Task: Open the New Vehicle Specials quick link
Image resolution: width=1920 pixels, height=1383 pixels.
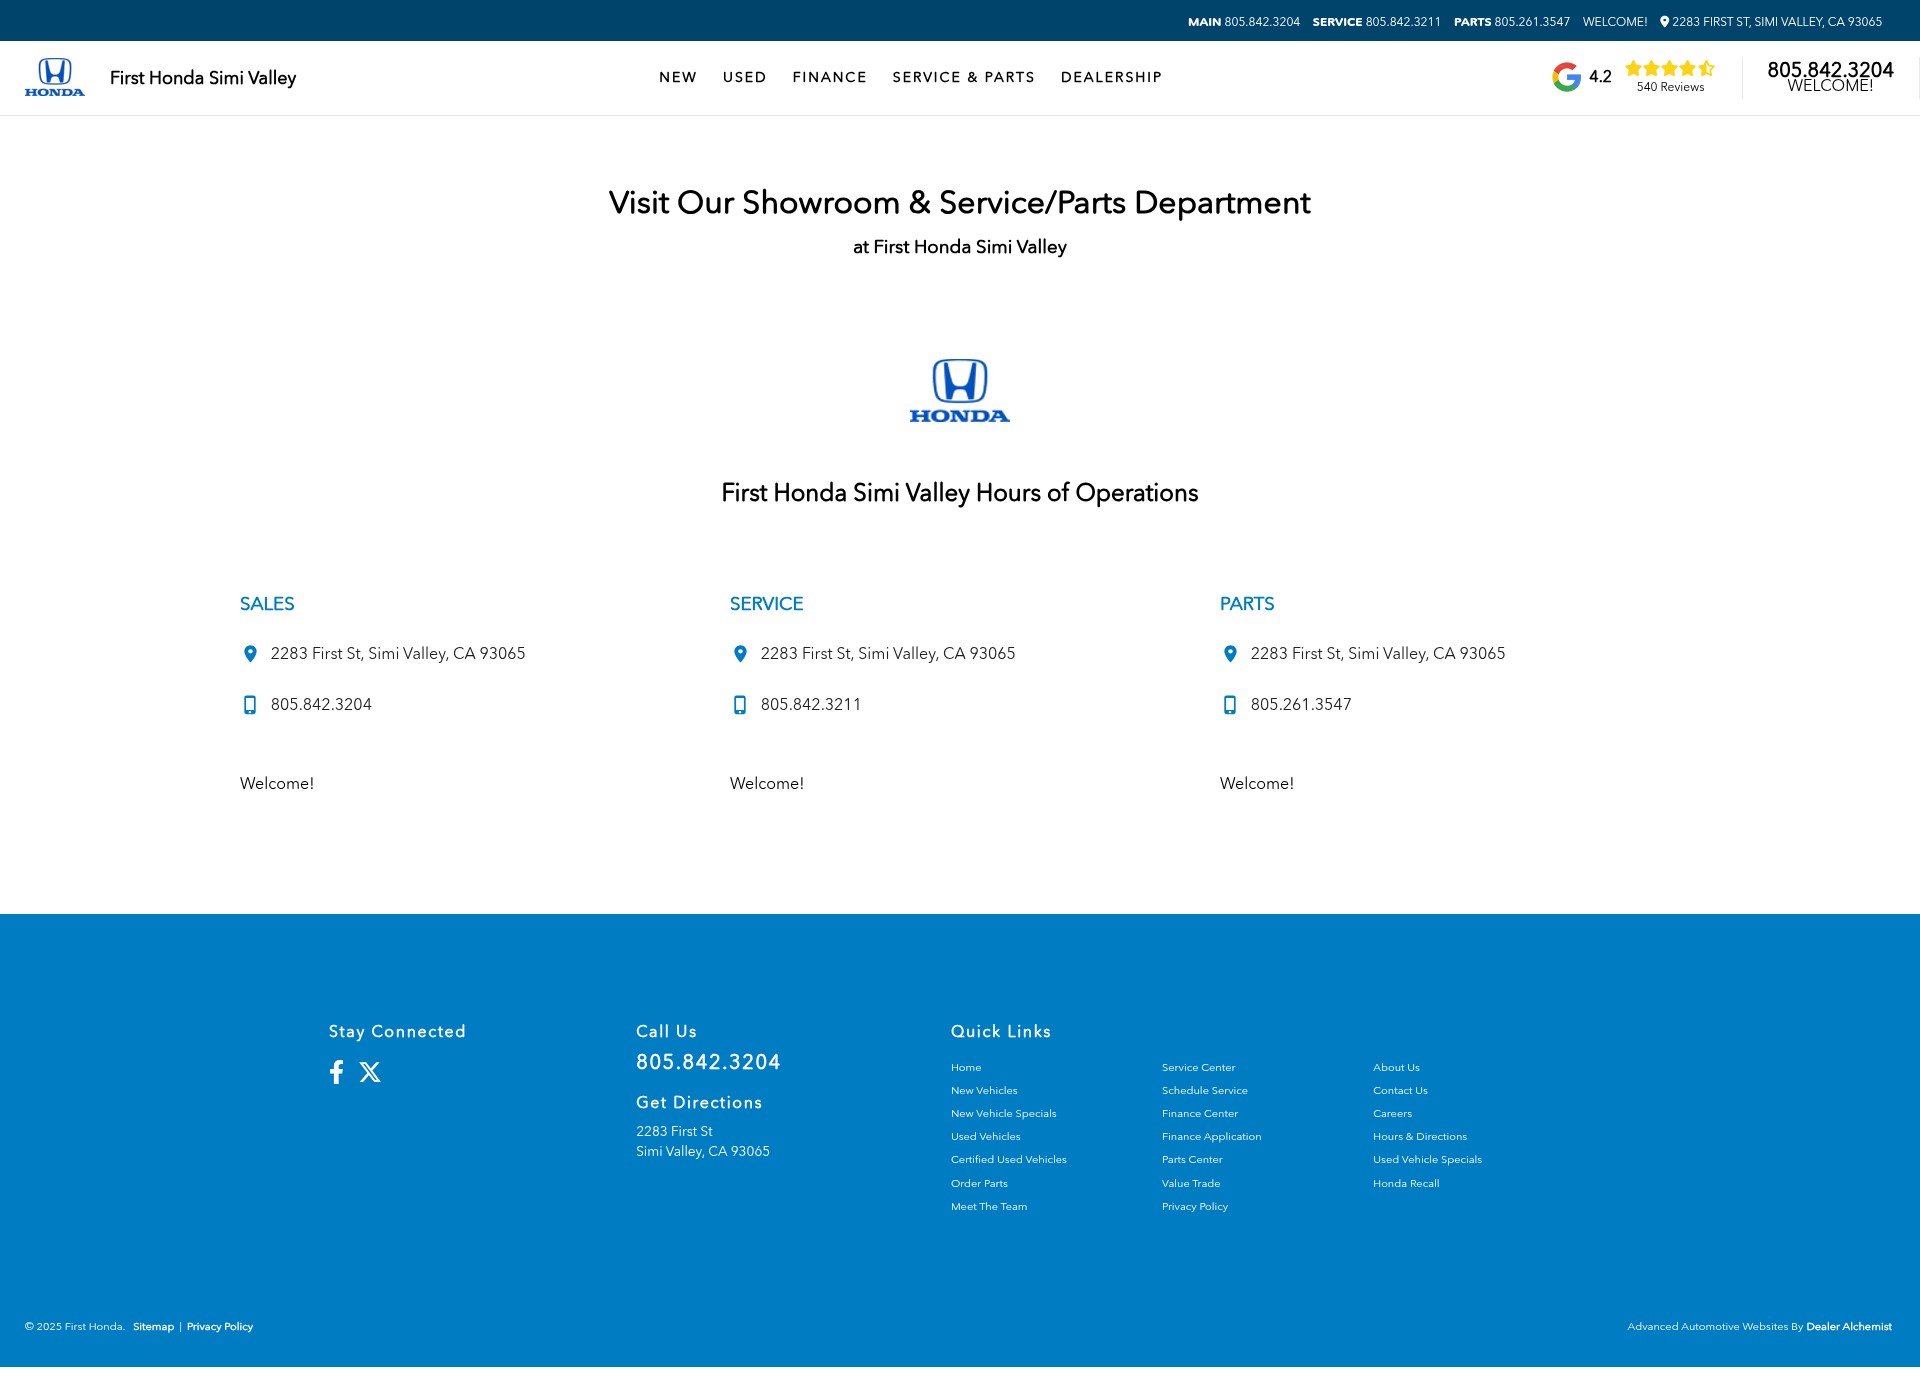Action: click(1003, 1114)
